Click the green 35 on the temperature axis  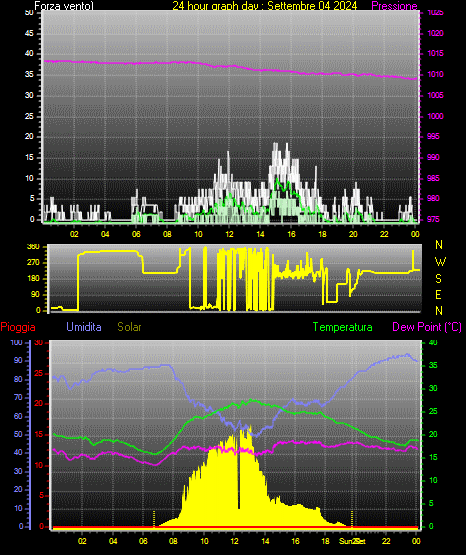click(x=433, y=365)
